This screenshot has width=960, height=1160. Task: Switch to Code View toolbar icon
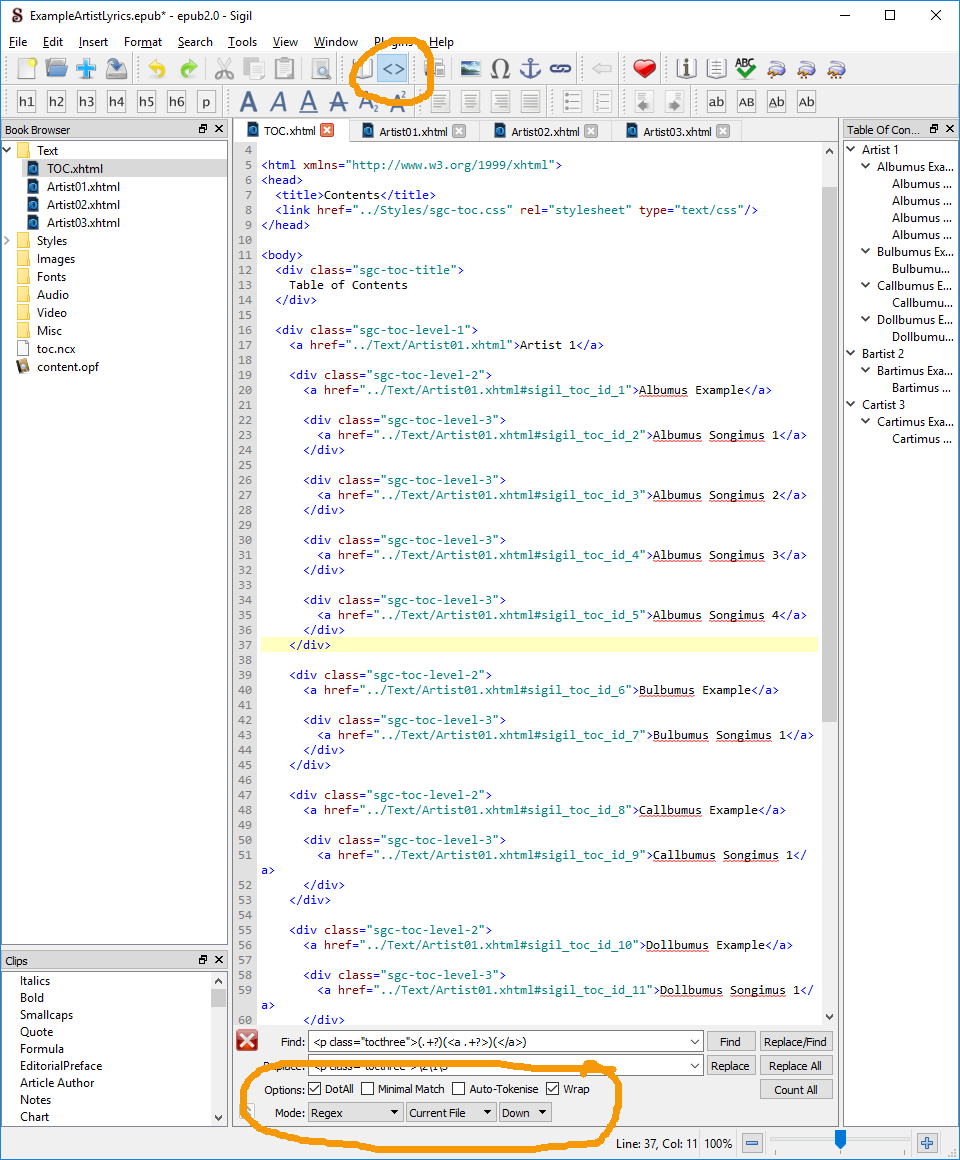[x=395, y=69]
